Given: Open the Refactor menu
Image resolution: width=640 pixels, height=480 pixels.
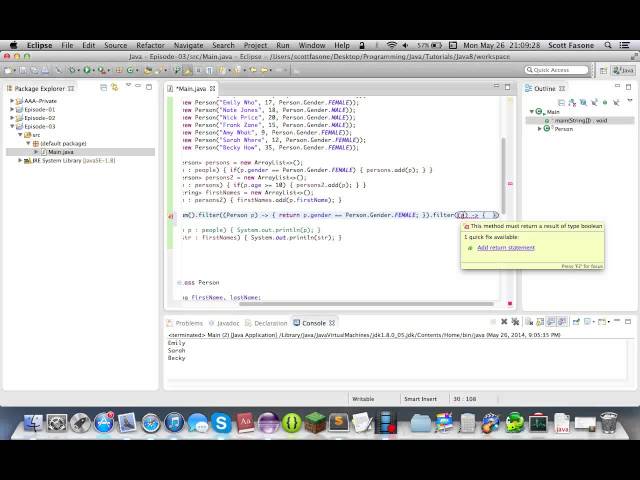Looking at the screenshot, I should click(150, 45).
